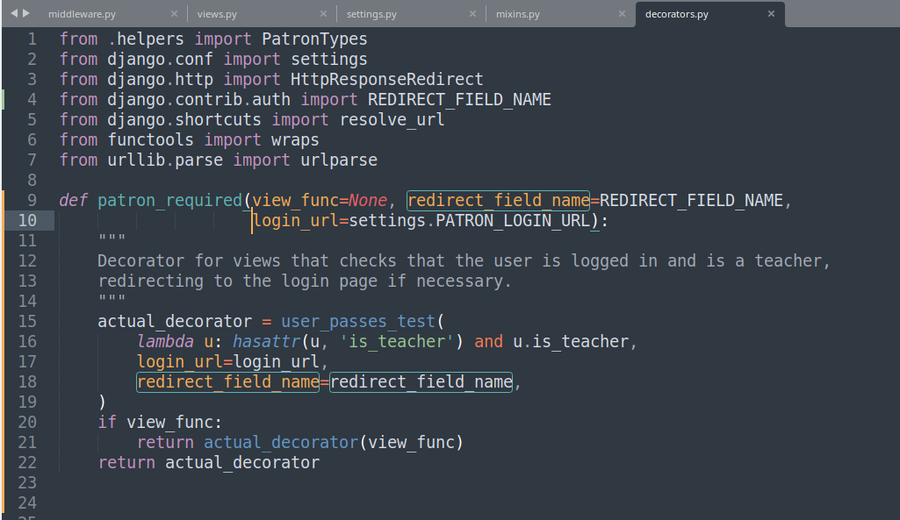Switch to the views.py tab
The height and width of the screenshot is (520, 900).
[217, 14]
